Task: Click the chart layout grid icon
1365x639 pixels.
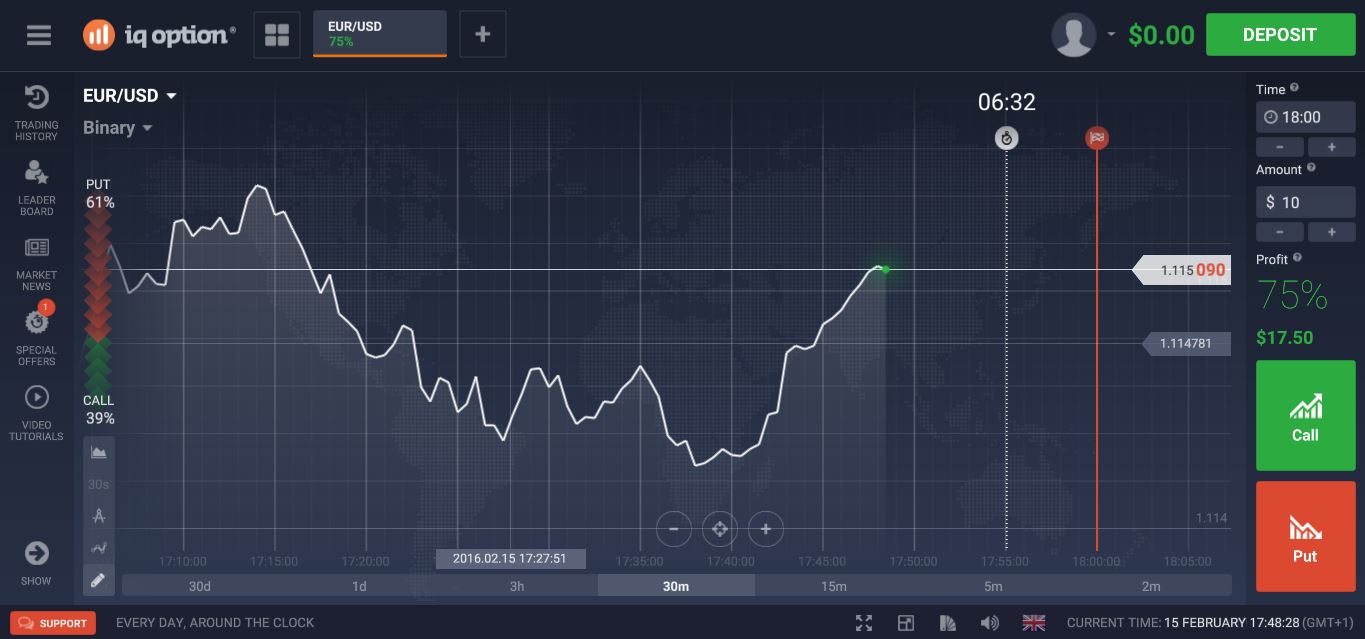Action: coord(277,35)
